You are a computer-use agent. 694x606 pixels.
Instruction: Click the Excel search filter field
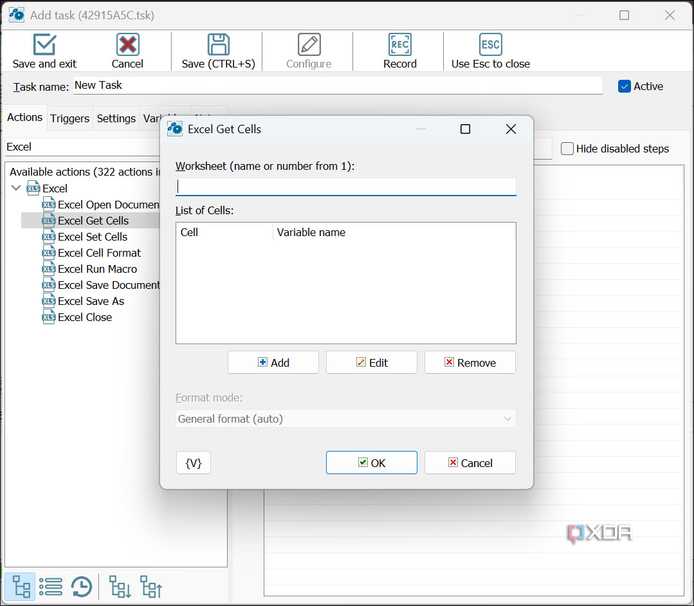click(x=82, y=147)
